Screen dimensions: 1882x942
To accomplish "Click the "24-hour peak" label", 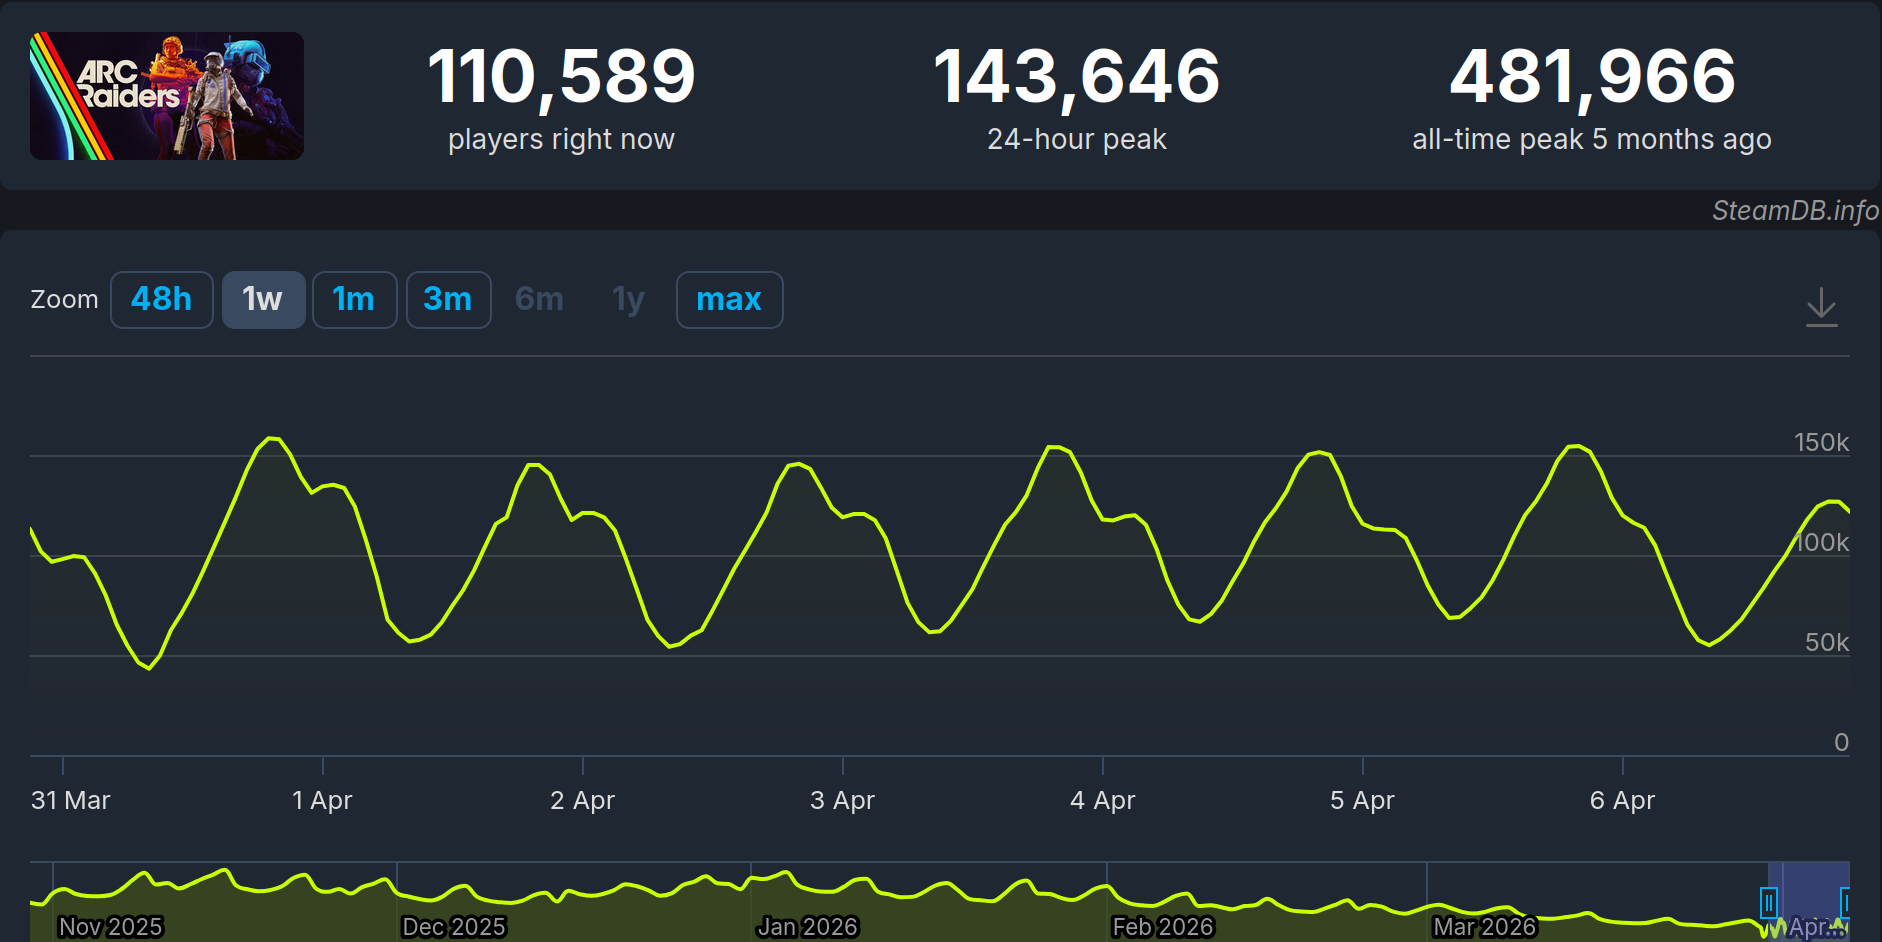I will 1077,139.
